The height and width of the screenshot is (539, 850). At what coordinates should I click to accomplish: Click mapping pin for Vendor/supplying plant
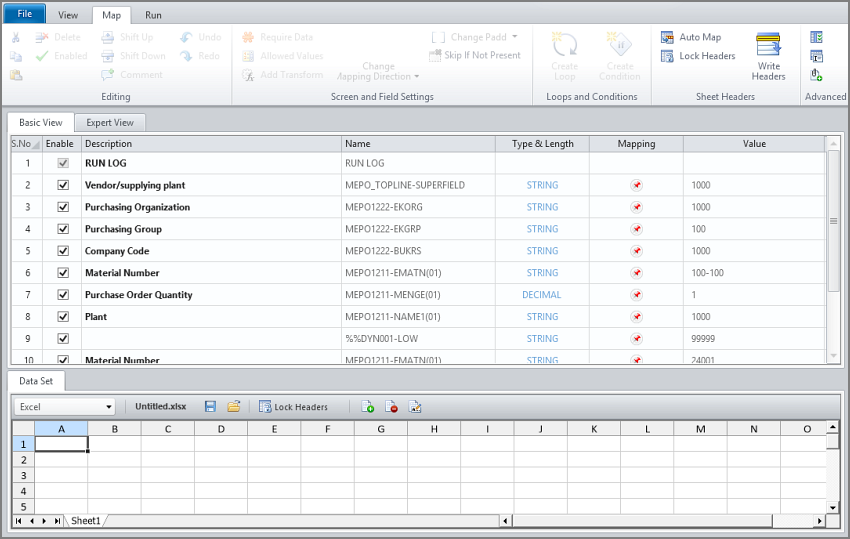[x=636, y=185]
